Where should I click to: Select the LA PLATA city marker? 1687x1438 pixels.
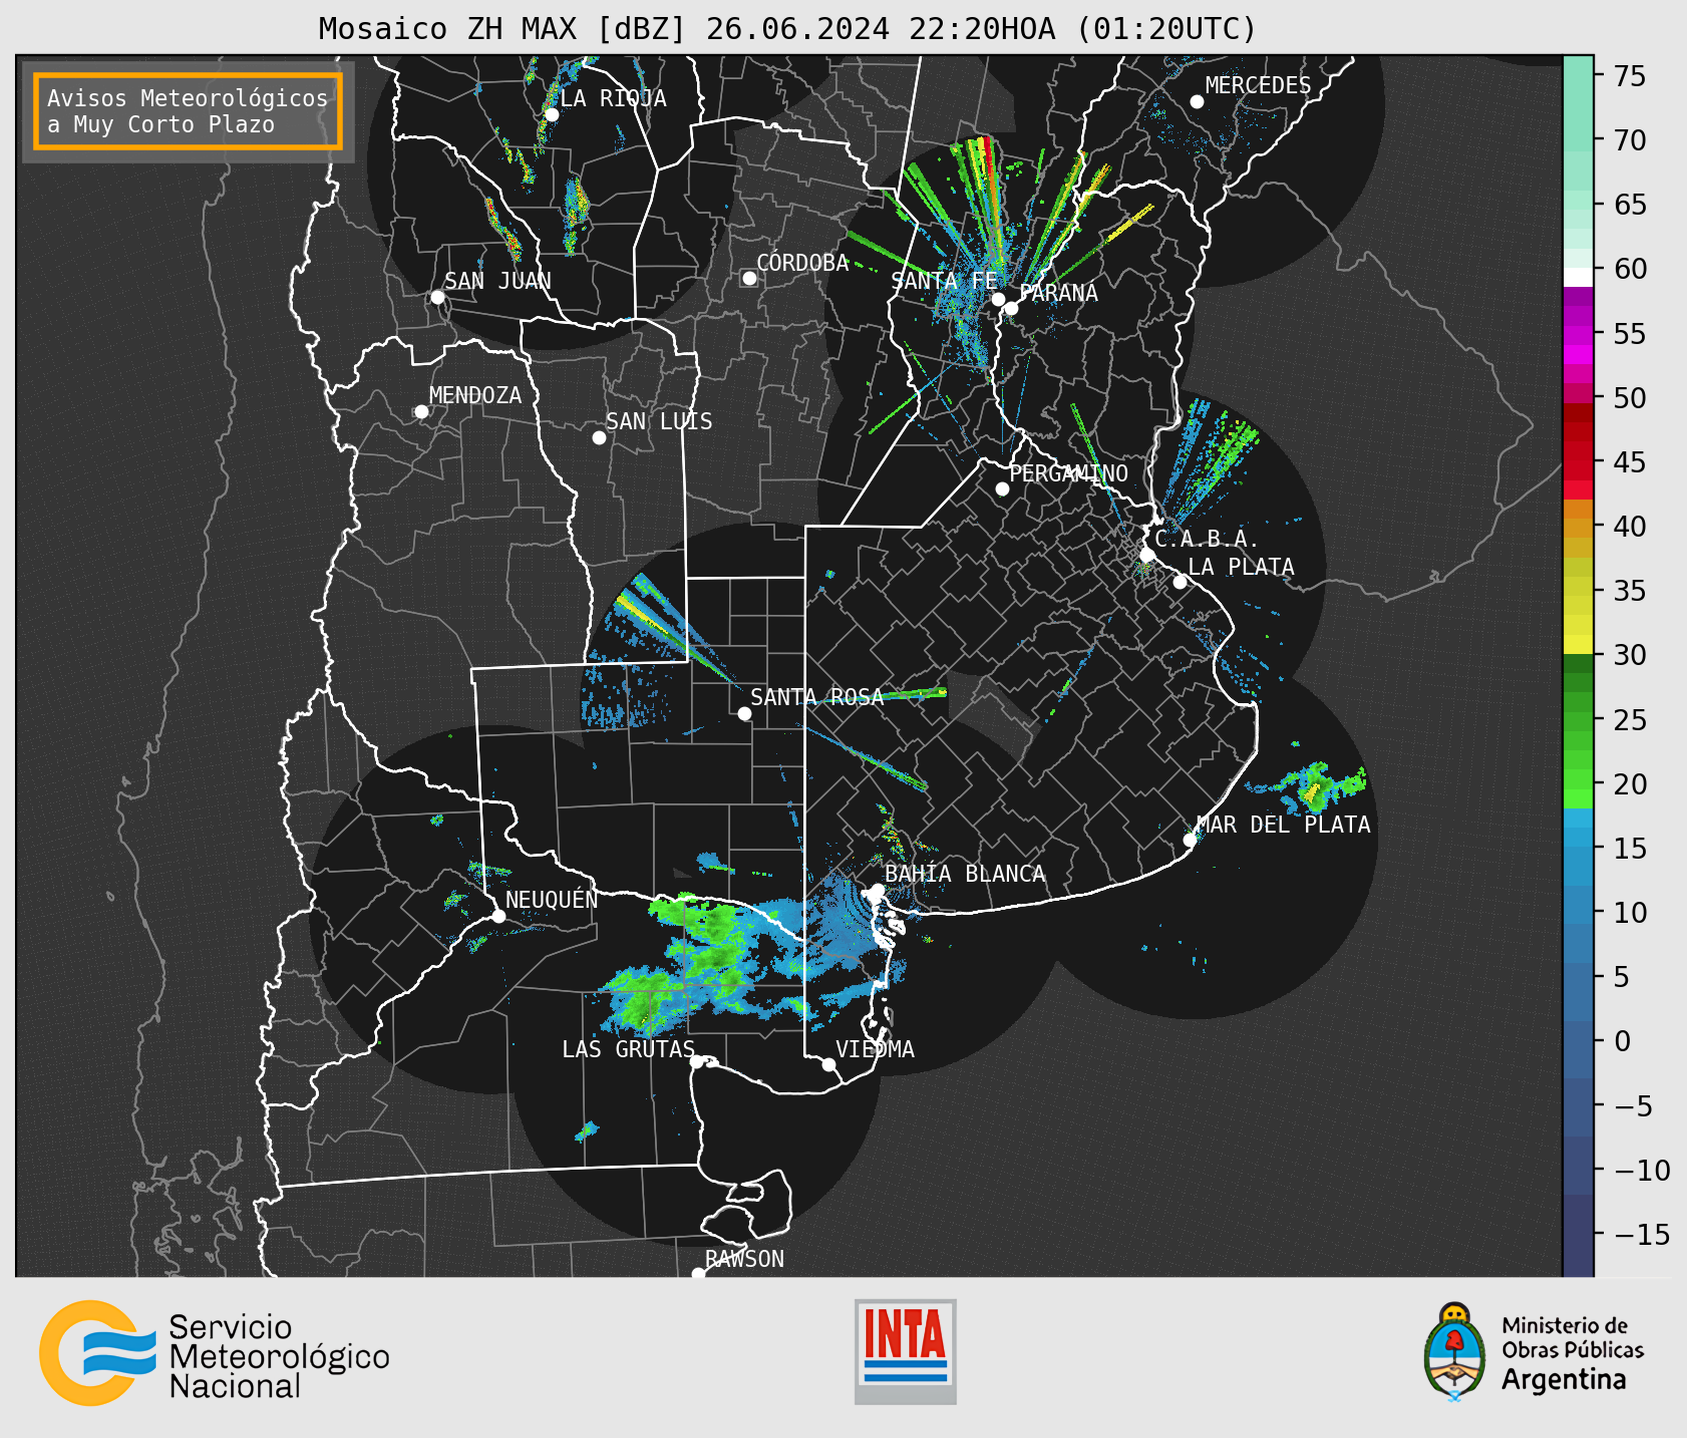(1180, 582)
